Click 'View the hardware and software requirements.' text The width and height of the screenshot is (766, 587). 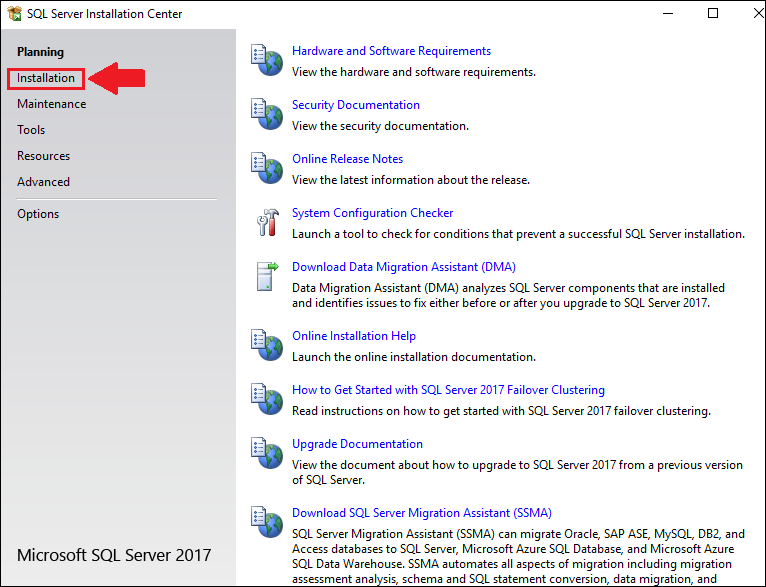(x=414, y=72)
